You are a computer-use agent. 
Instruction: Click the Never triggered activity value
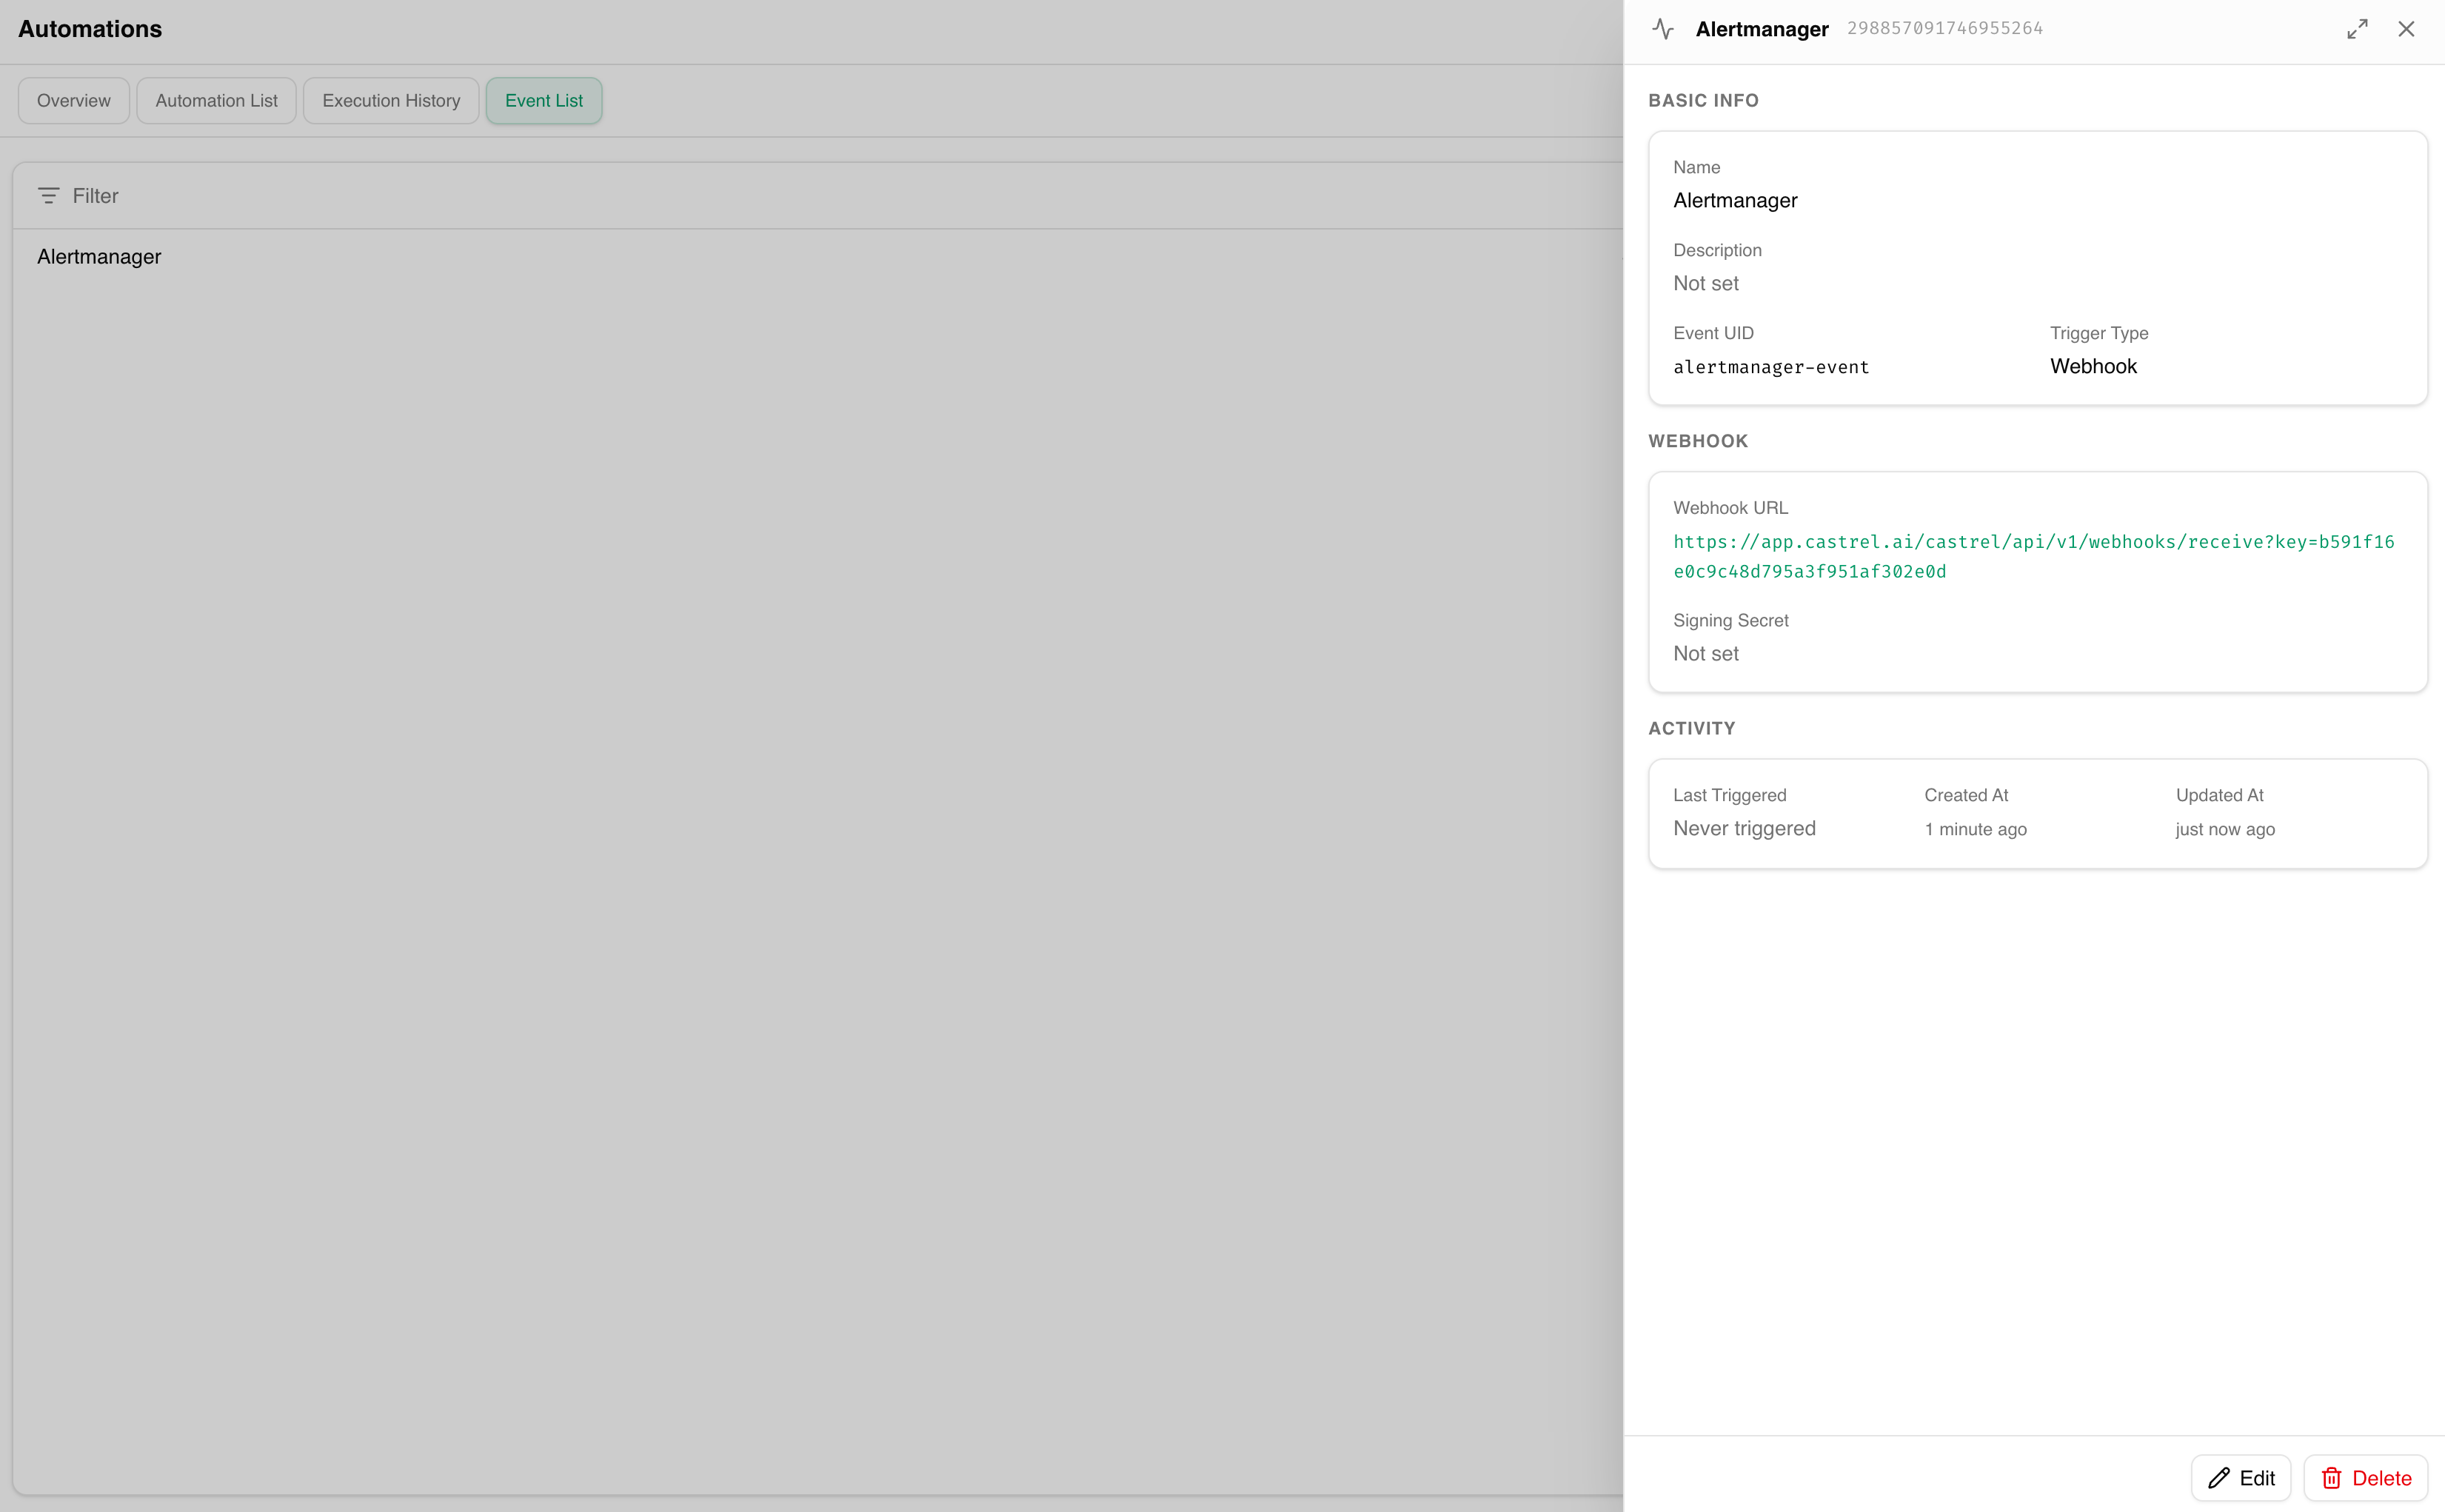pyautogui.click(x=1744, y=828)
